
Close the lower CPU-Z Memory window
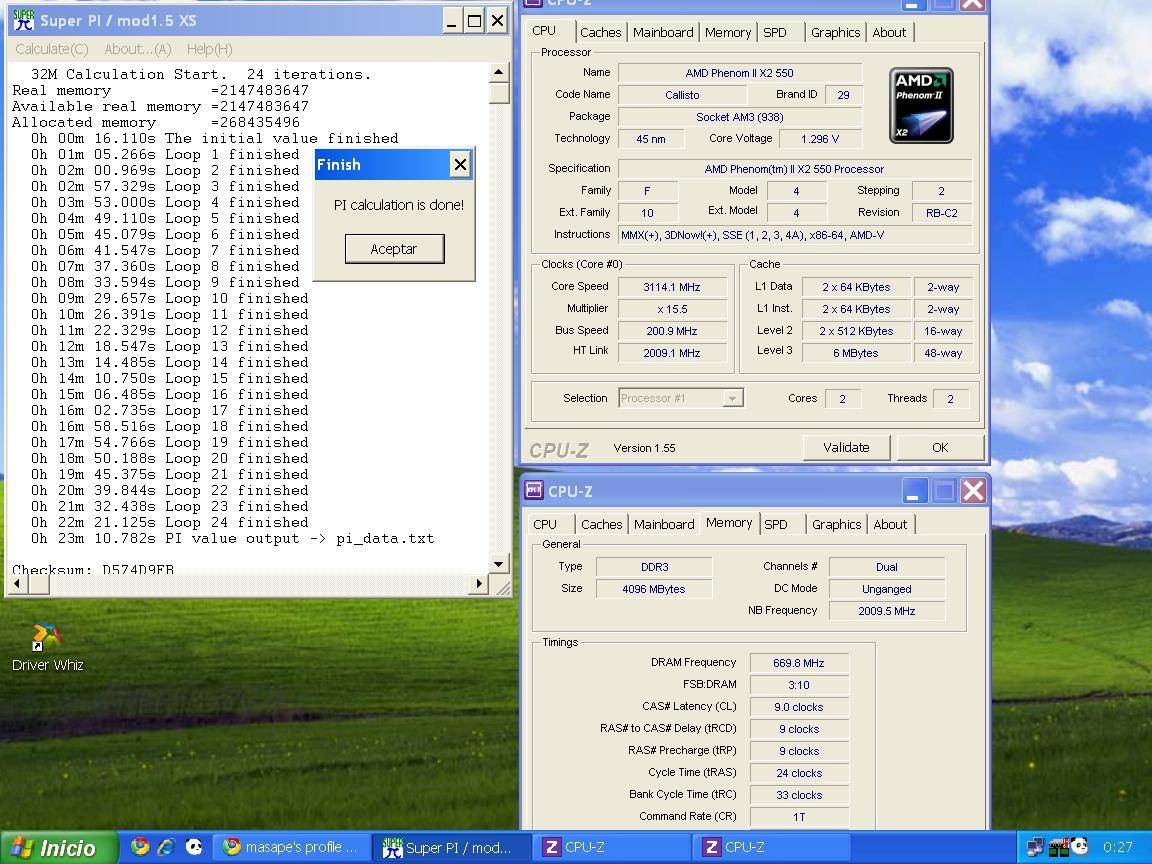pyautogui.click(x=973, y=491)
